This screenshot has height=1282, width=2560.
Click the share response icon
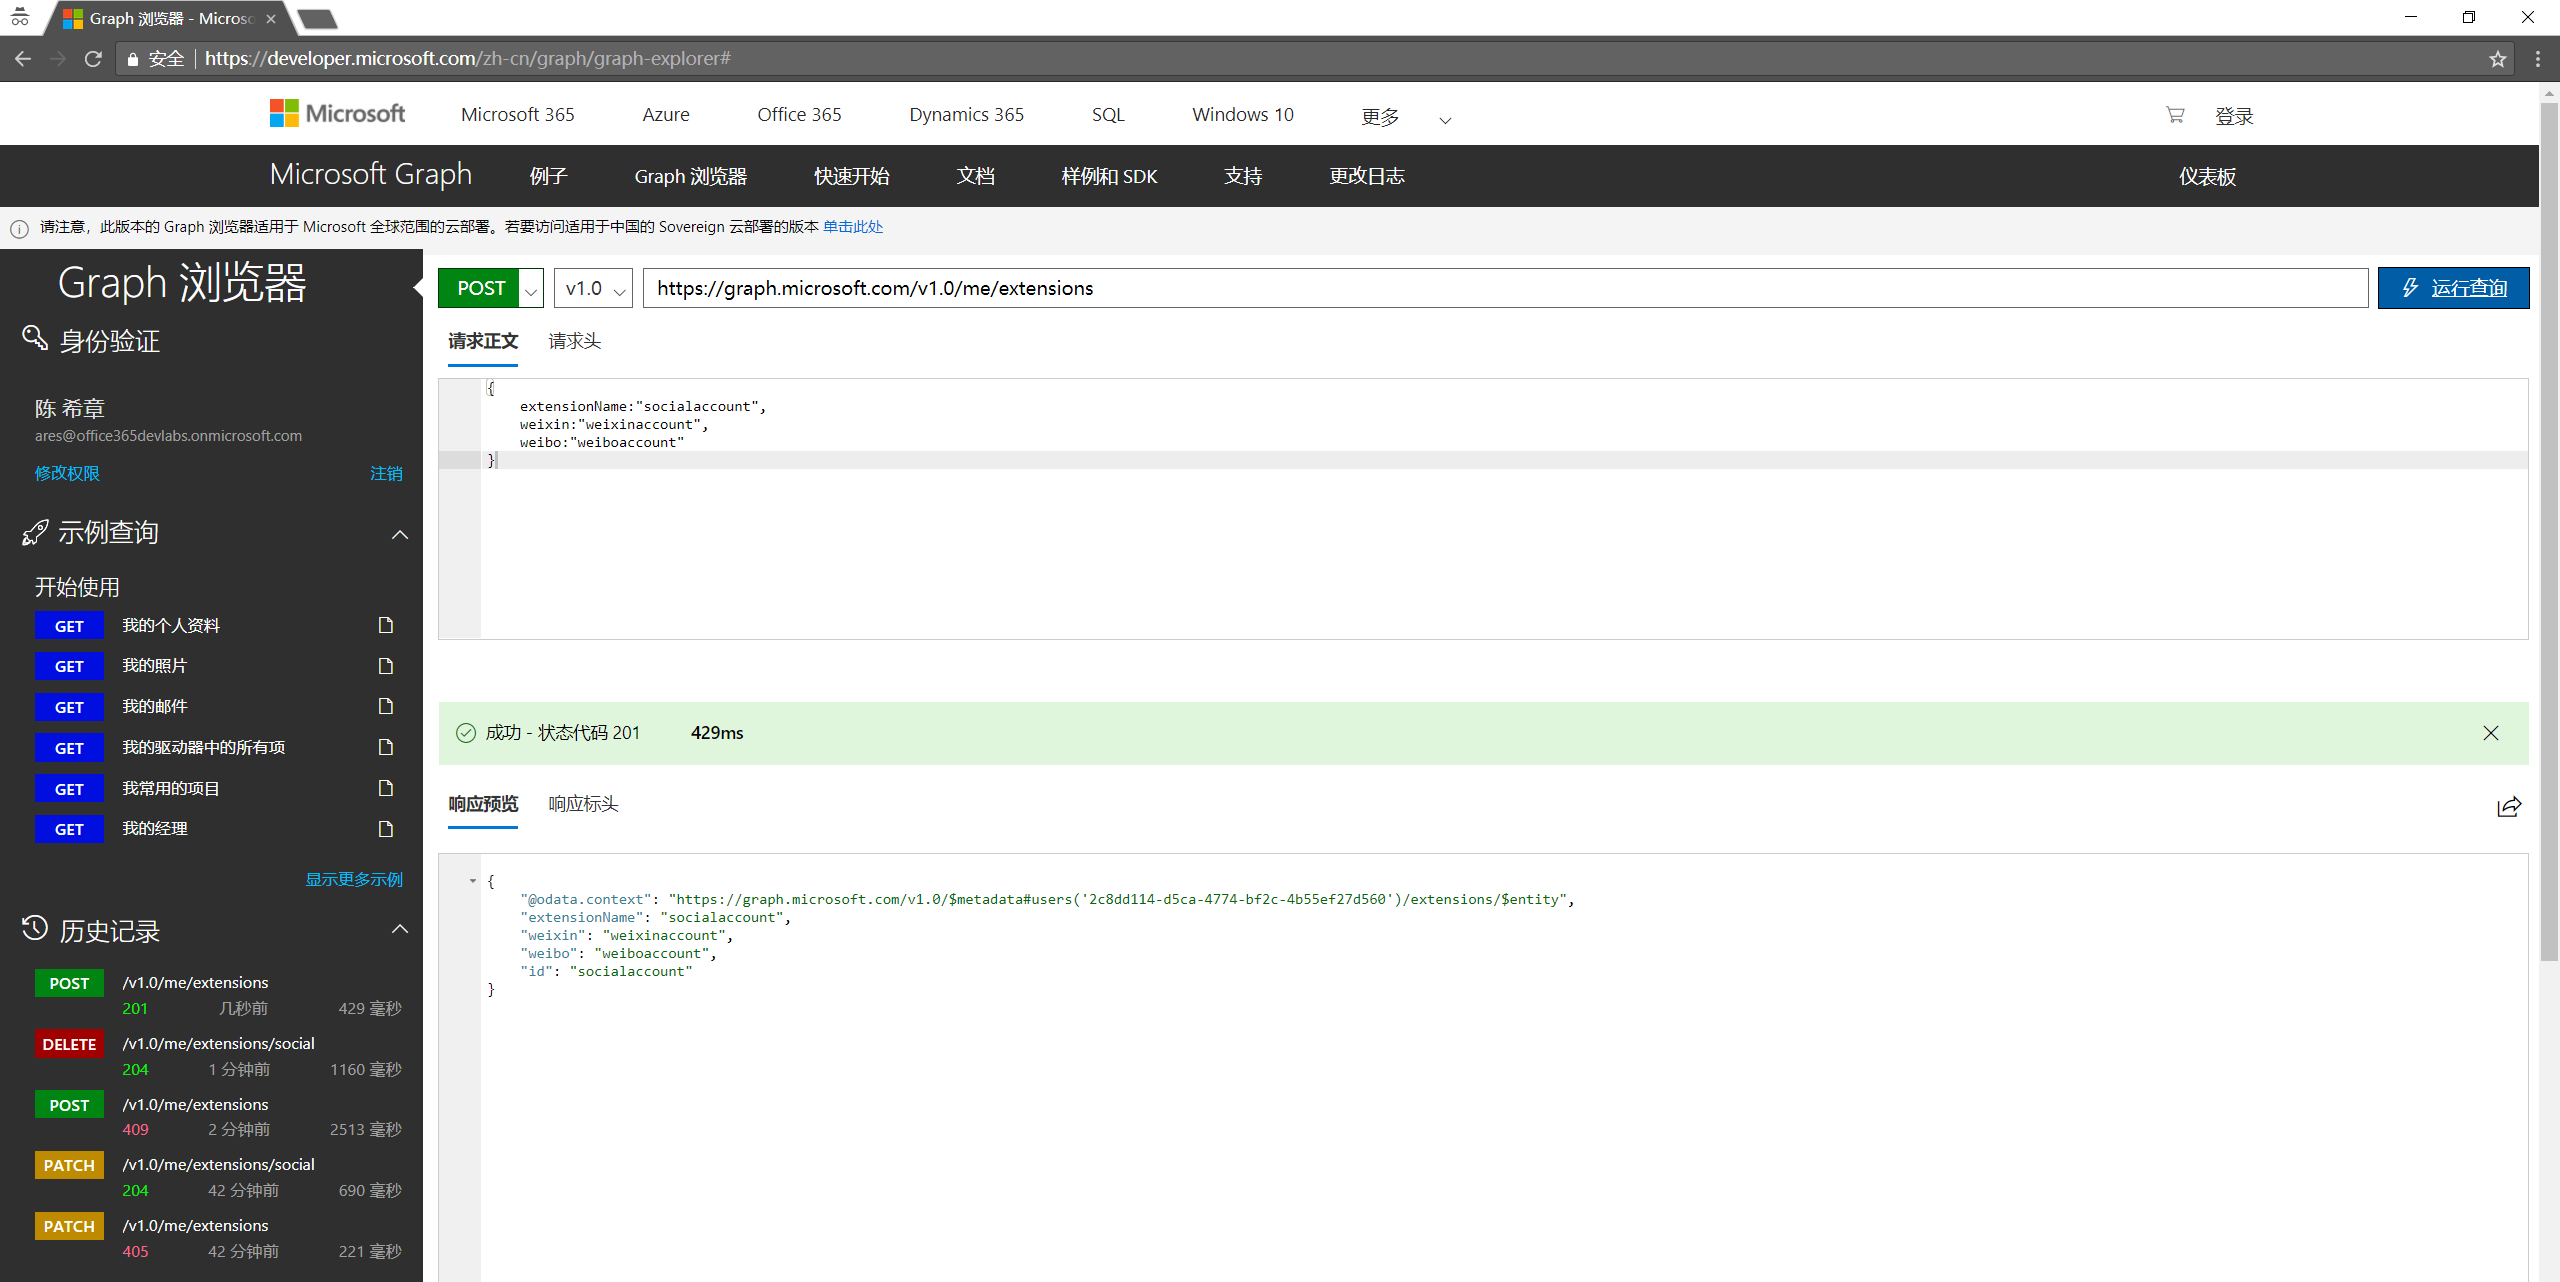2509,807
